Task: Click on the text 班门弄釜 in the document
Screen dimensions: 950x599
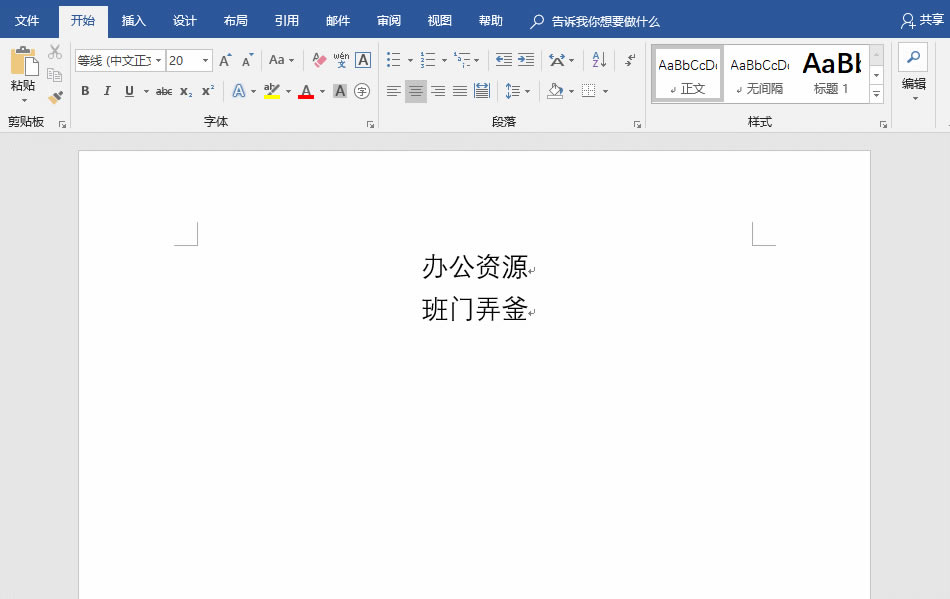Action: pos(475,309)
